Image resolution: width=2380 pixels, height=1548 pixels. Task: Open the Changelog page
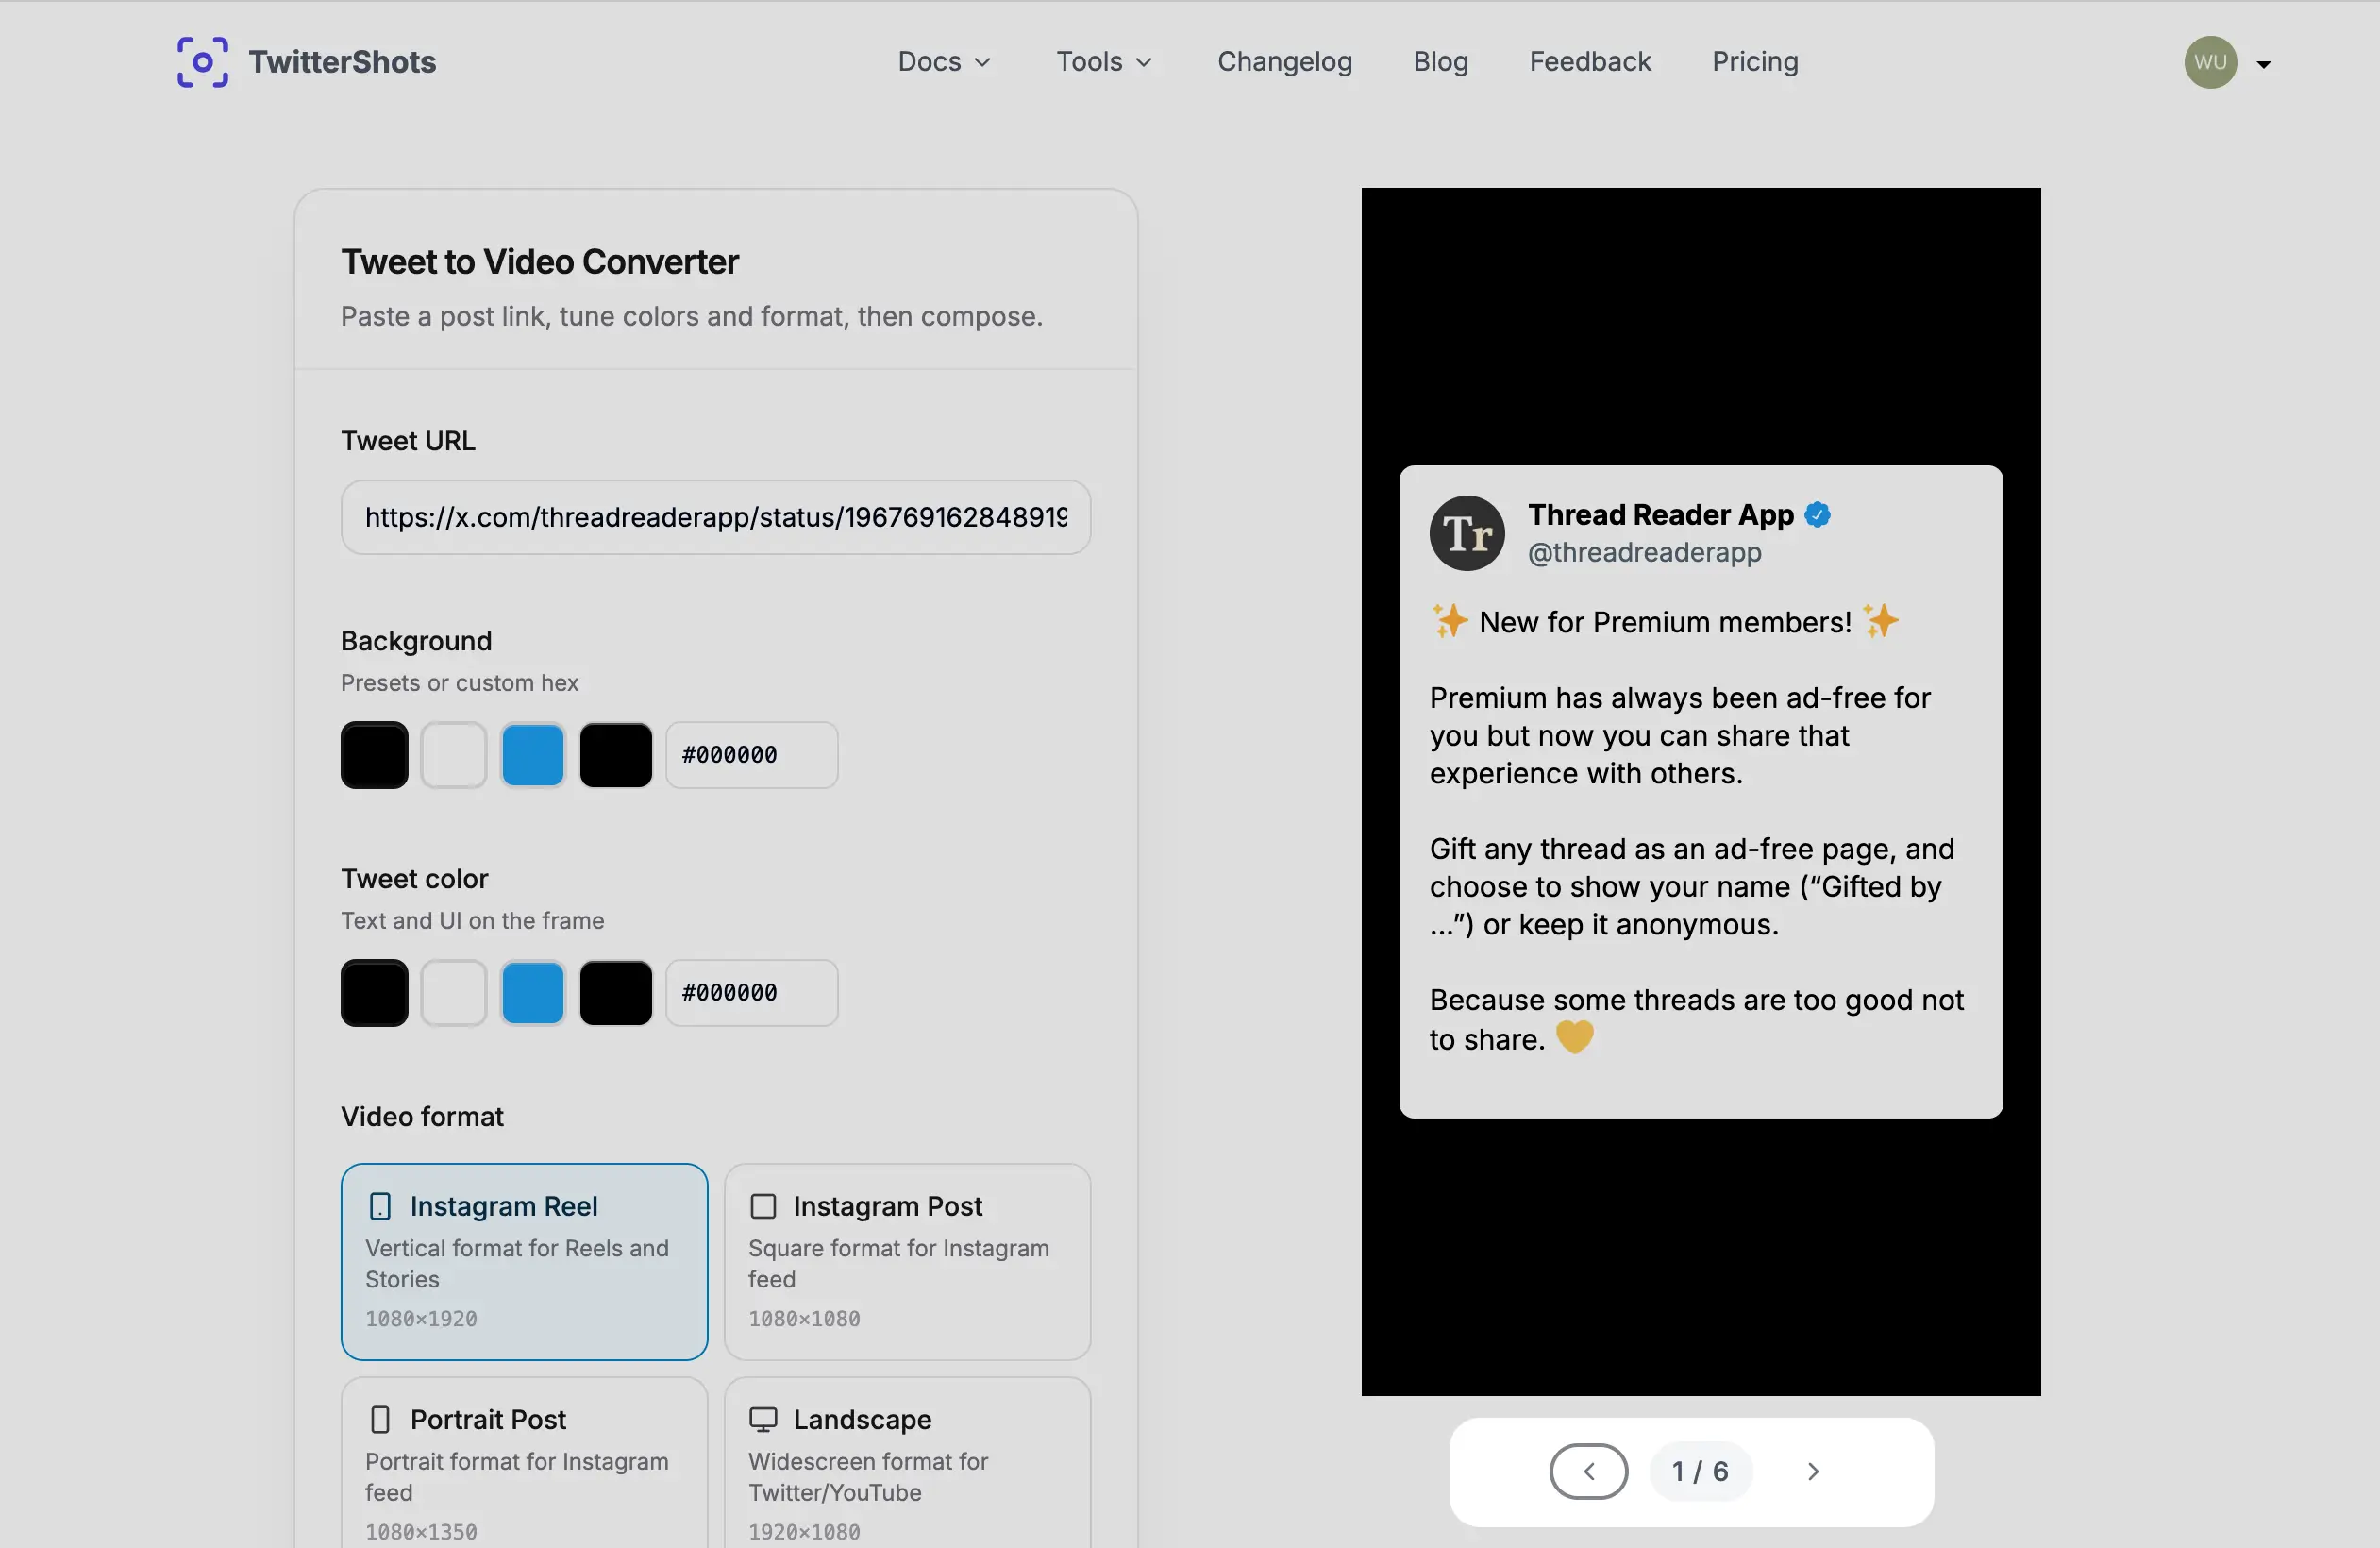[1284, 62]
